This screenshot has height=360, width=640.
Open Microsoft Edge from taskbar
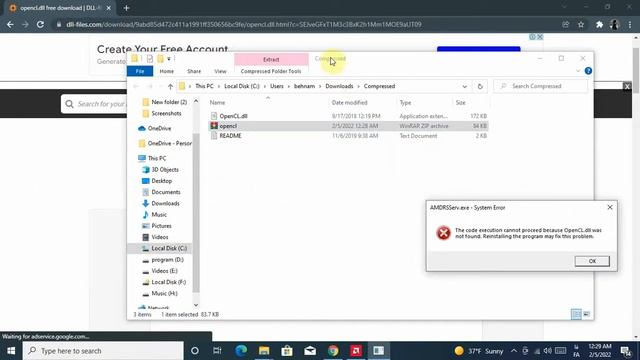click(x=241, y=351)
